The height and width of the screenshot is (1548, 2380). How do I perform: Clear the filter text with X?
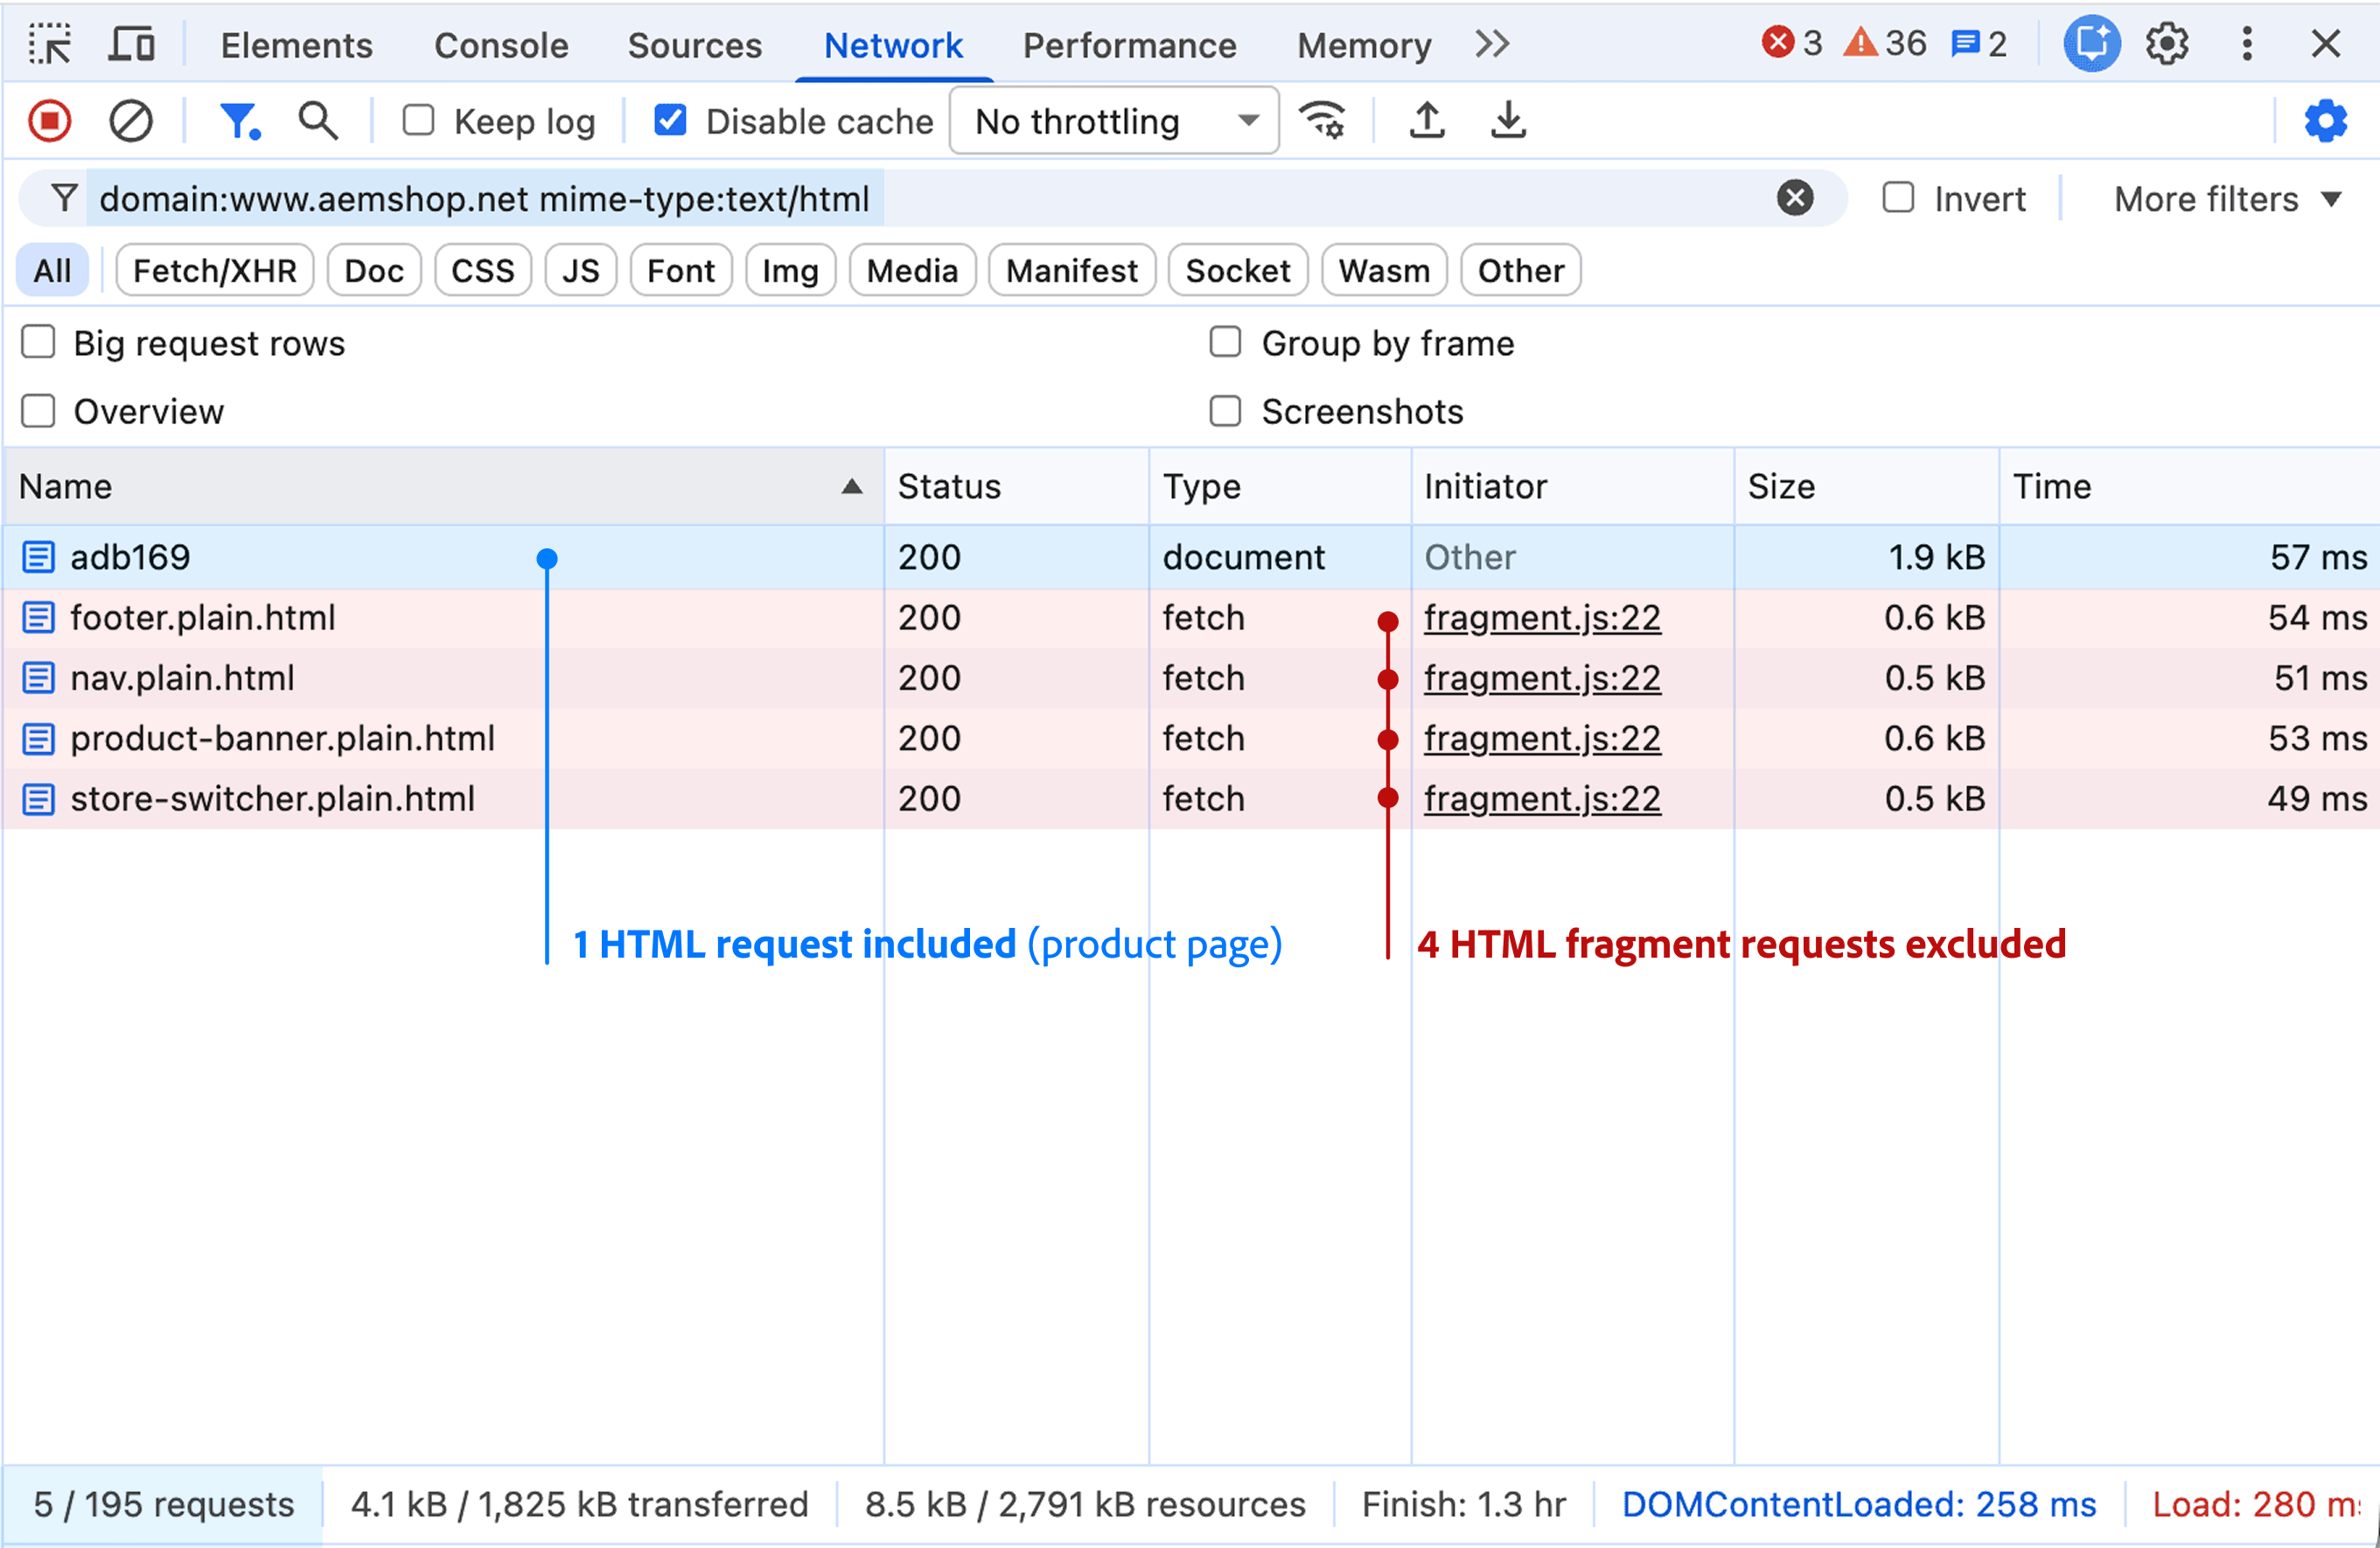point(1794,198)
